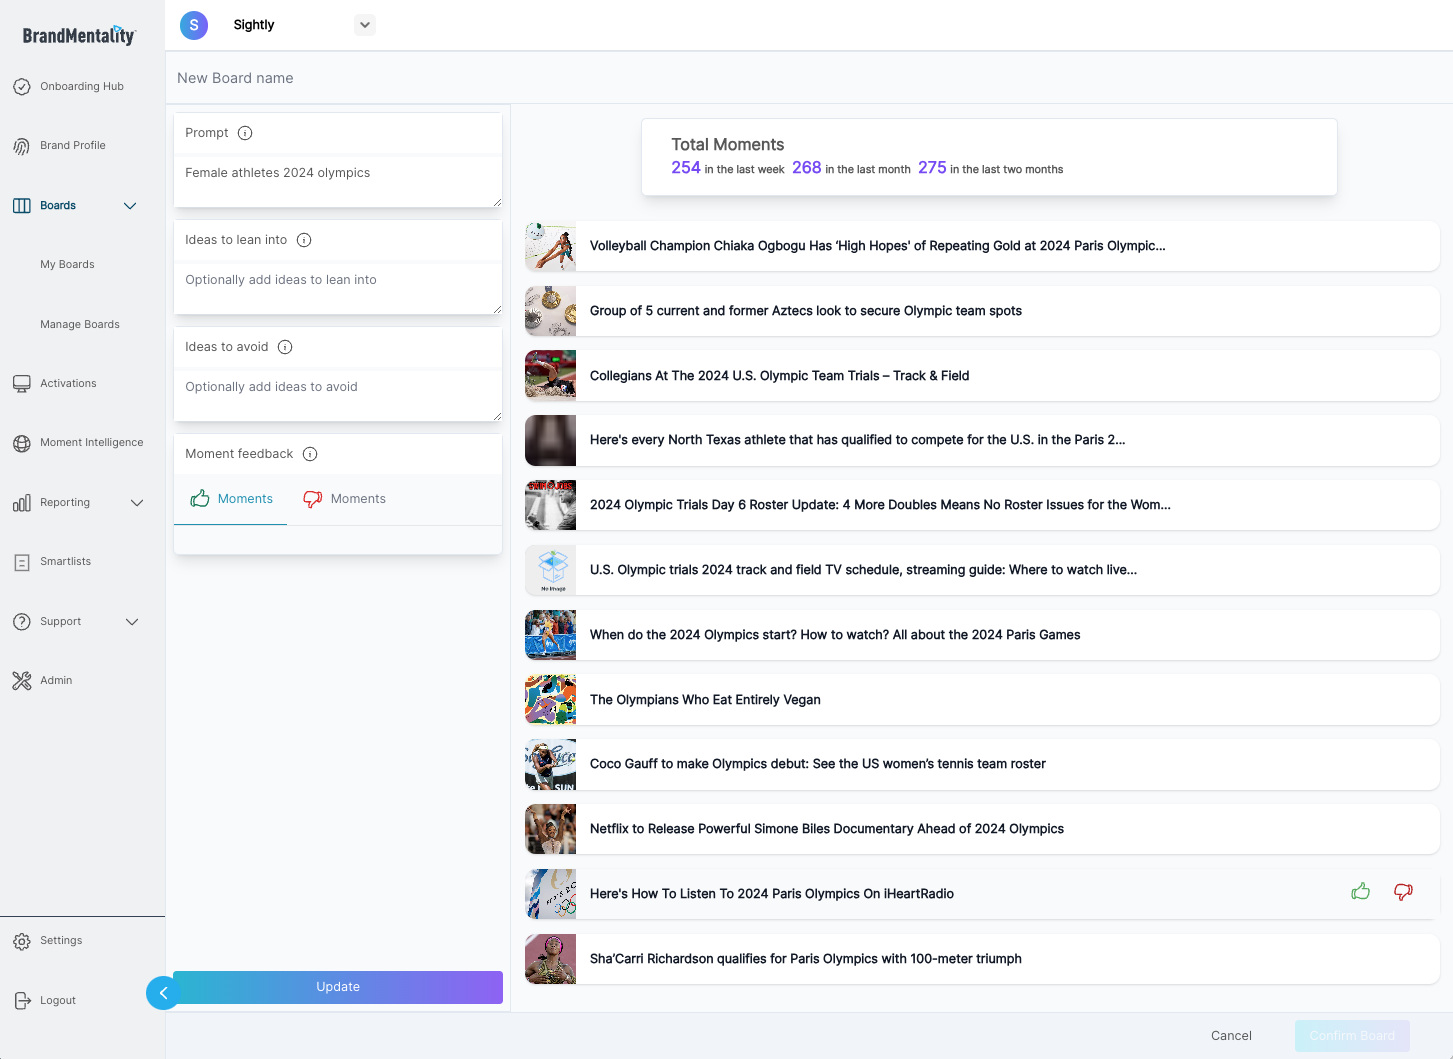Click Cancel at the bottom
Viewport: 1453px width, 1059px height.
point(1231,1036)
